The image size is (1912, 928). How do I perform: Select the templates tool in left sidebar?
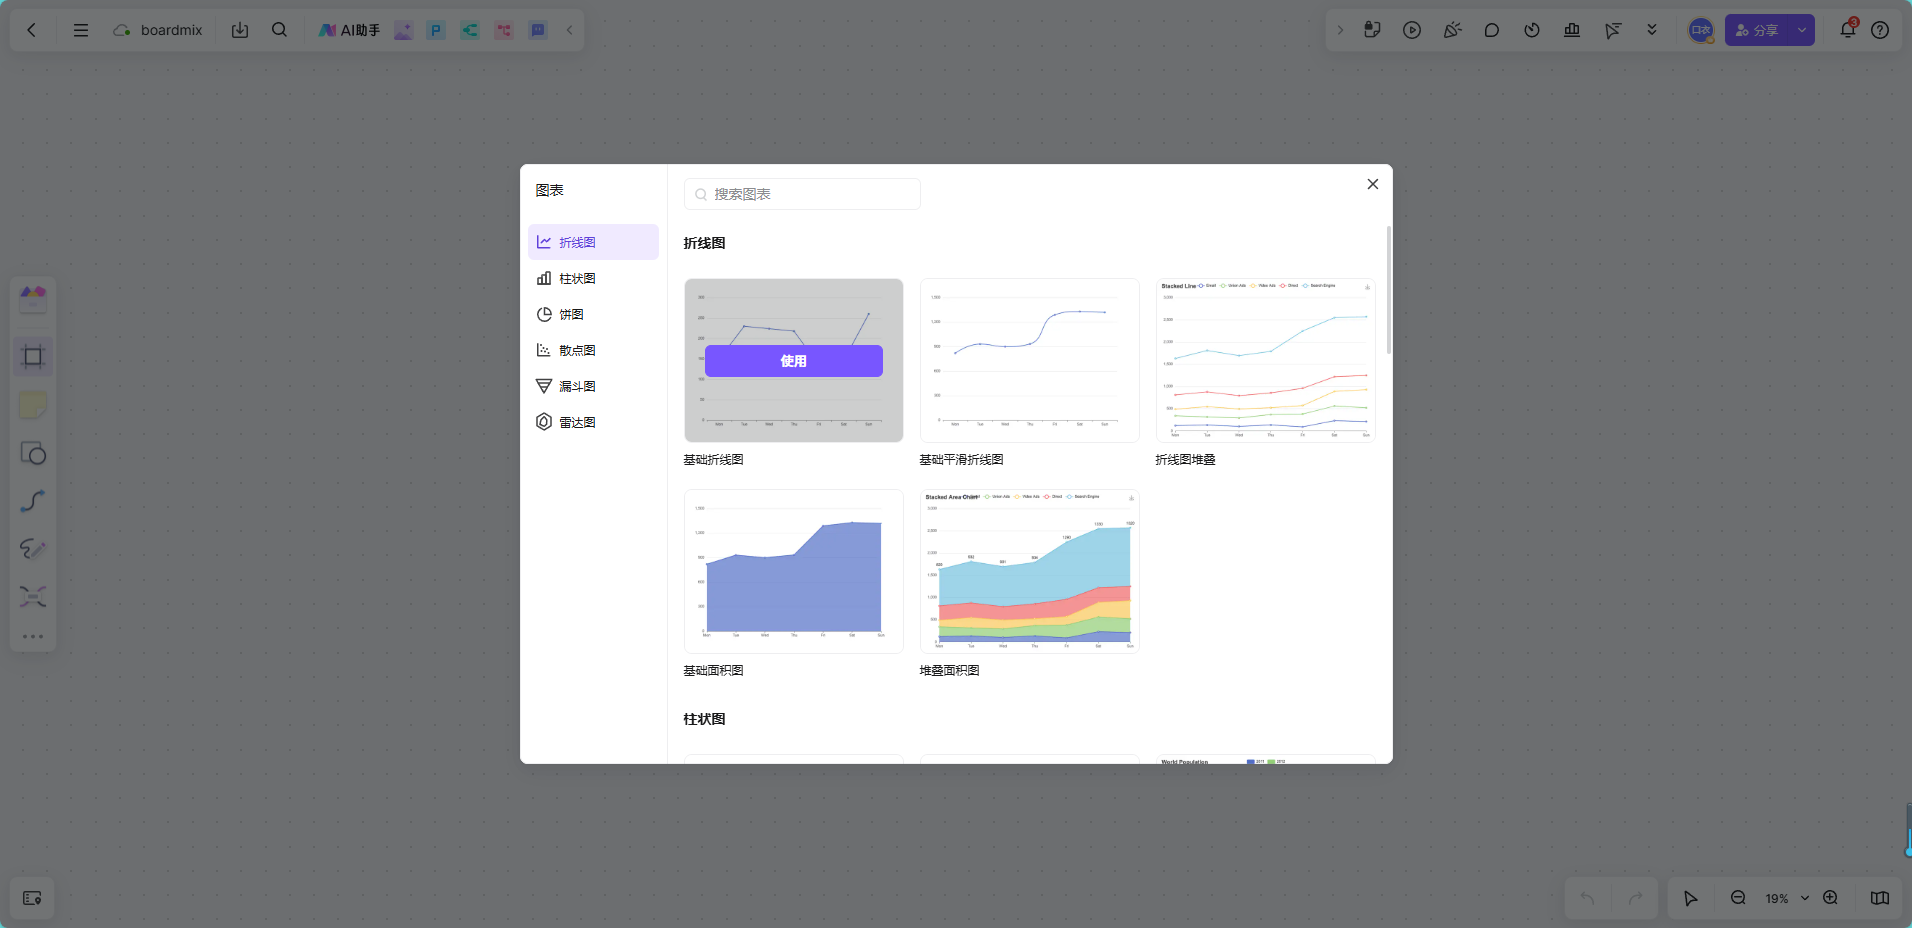(33, 299)
